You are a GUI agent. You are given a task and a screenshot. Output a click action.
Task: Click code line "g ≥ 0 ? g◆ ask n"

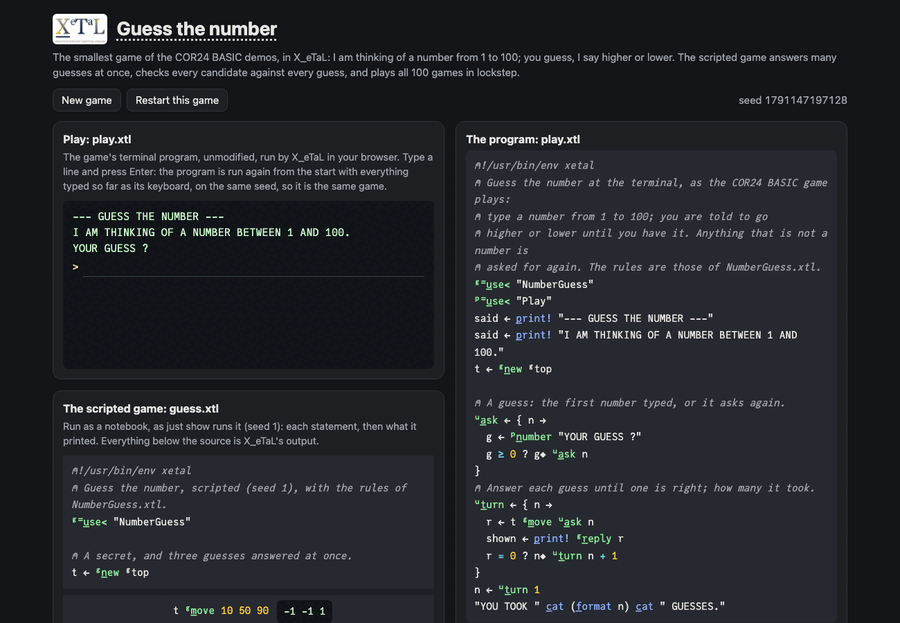coord(537,454)
